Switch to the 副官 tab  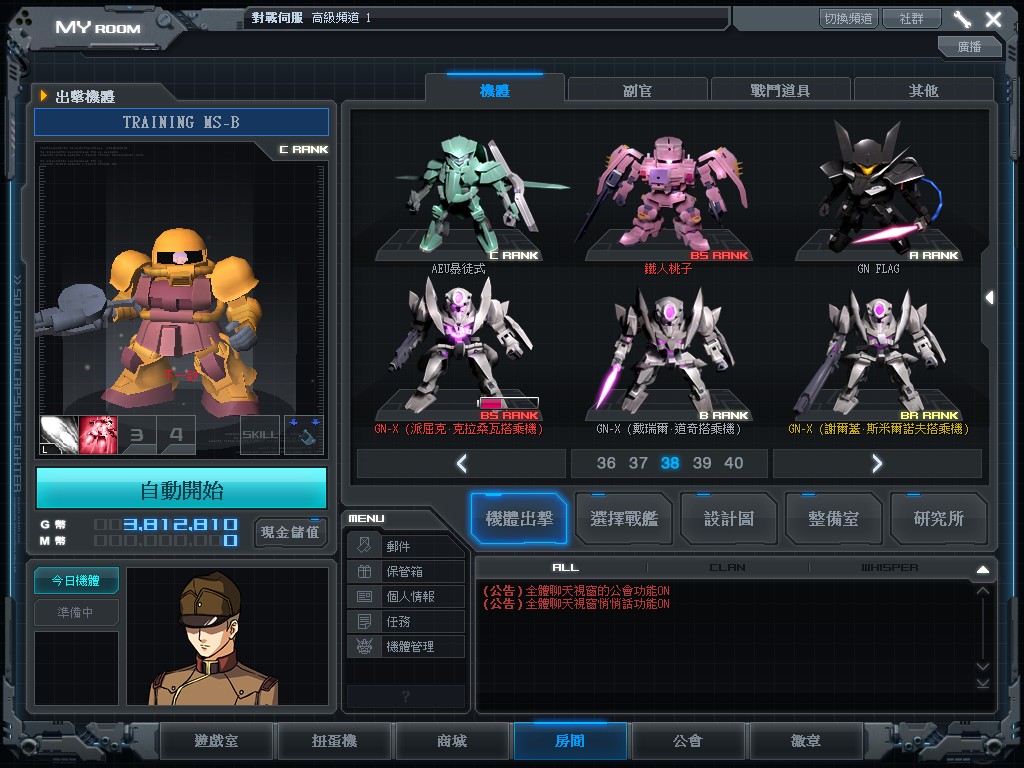coord(637,90)
